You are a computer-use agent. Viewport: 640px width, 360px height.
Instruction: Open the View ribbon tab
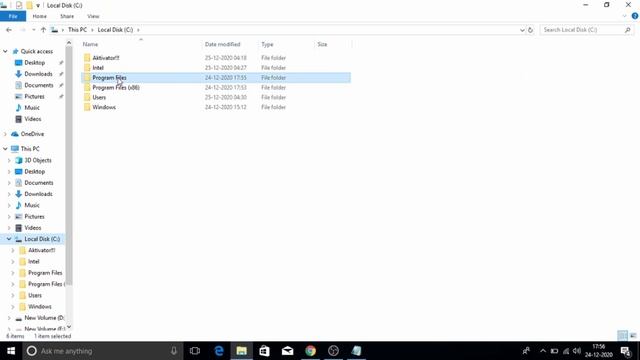pyautogui.click(x=93, y=16)
